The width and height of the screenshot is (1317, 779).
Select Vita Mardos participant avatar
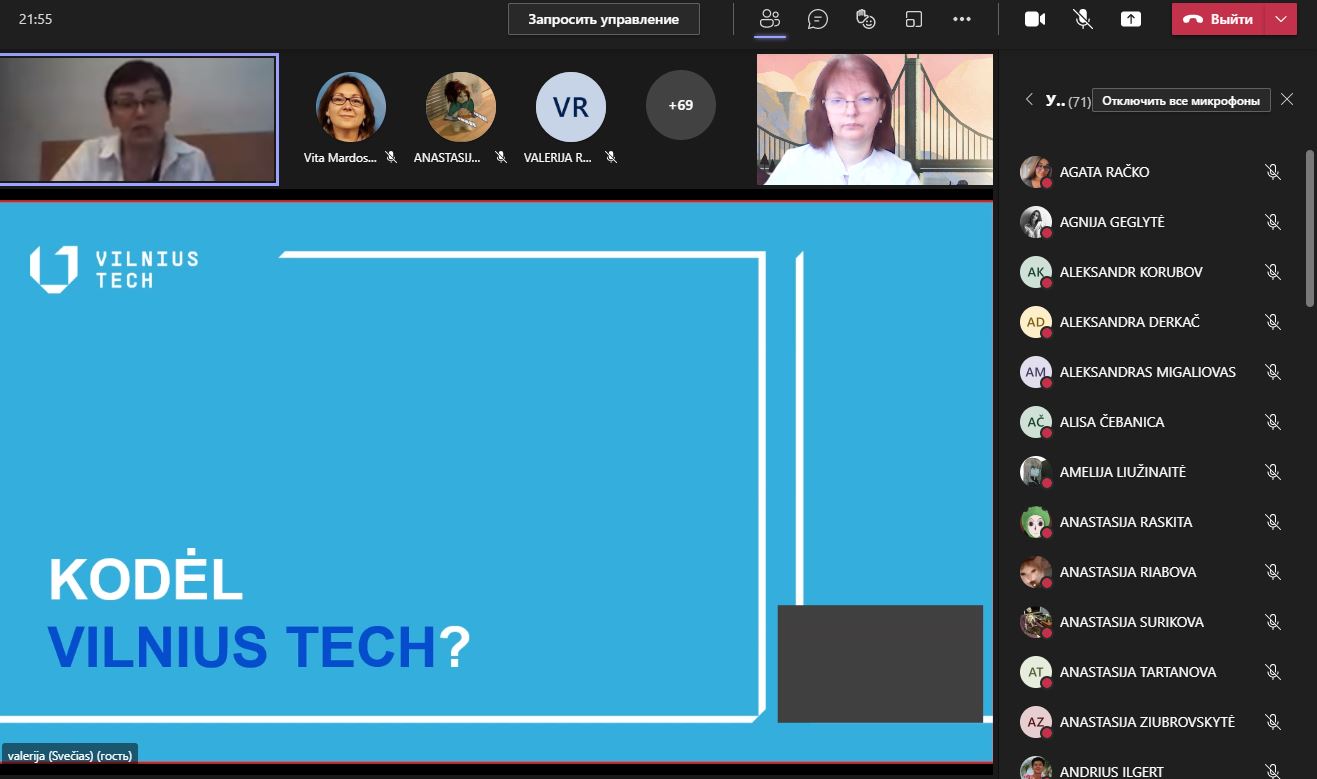[351, 106]
